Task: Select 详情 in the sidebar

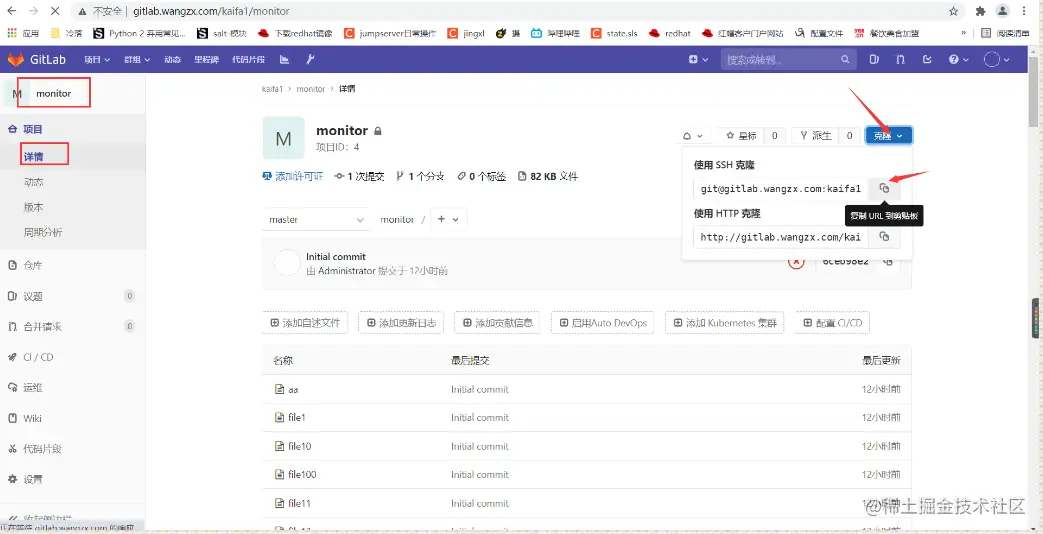Action: (34, 157)
